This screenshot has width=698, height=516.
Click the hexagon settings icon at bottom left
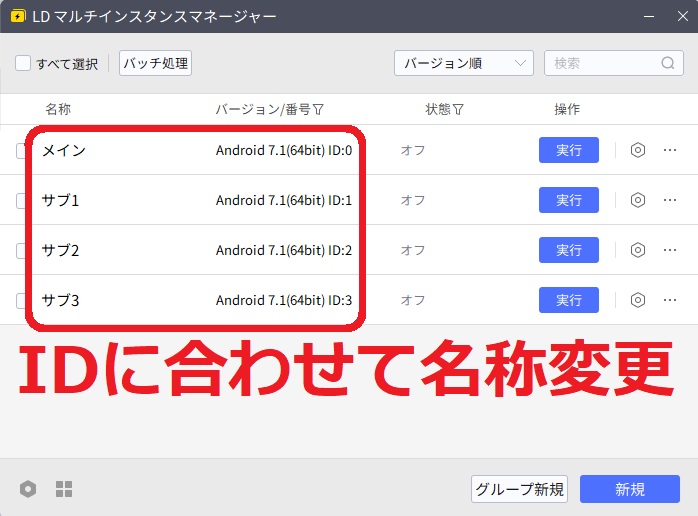point(28,489)
